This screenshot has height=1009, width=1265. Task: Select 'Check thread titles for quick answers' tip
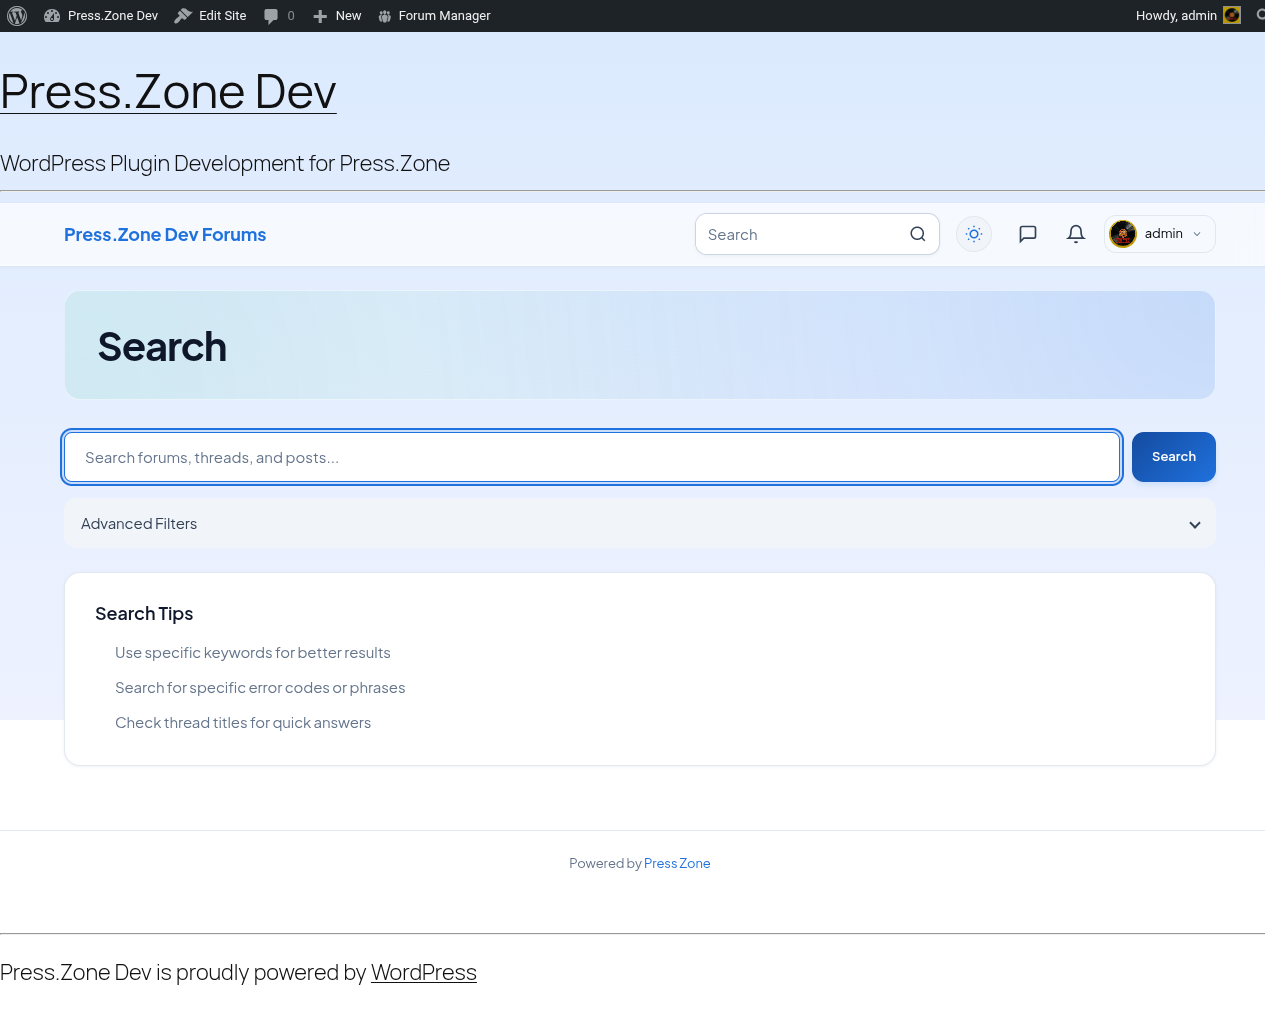pos(243,723)
